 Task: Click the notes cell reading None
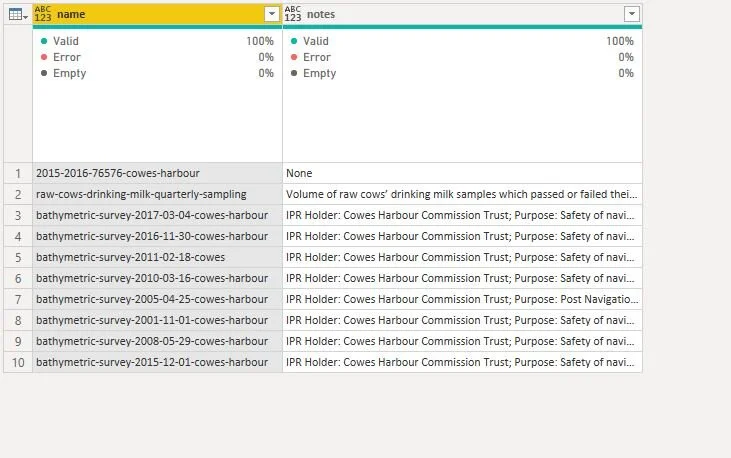click(462, 173)
